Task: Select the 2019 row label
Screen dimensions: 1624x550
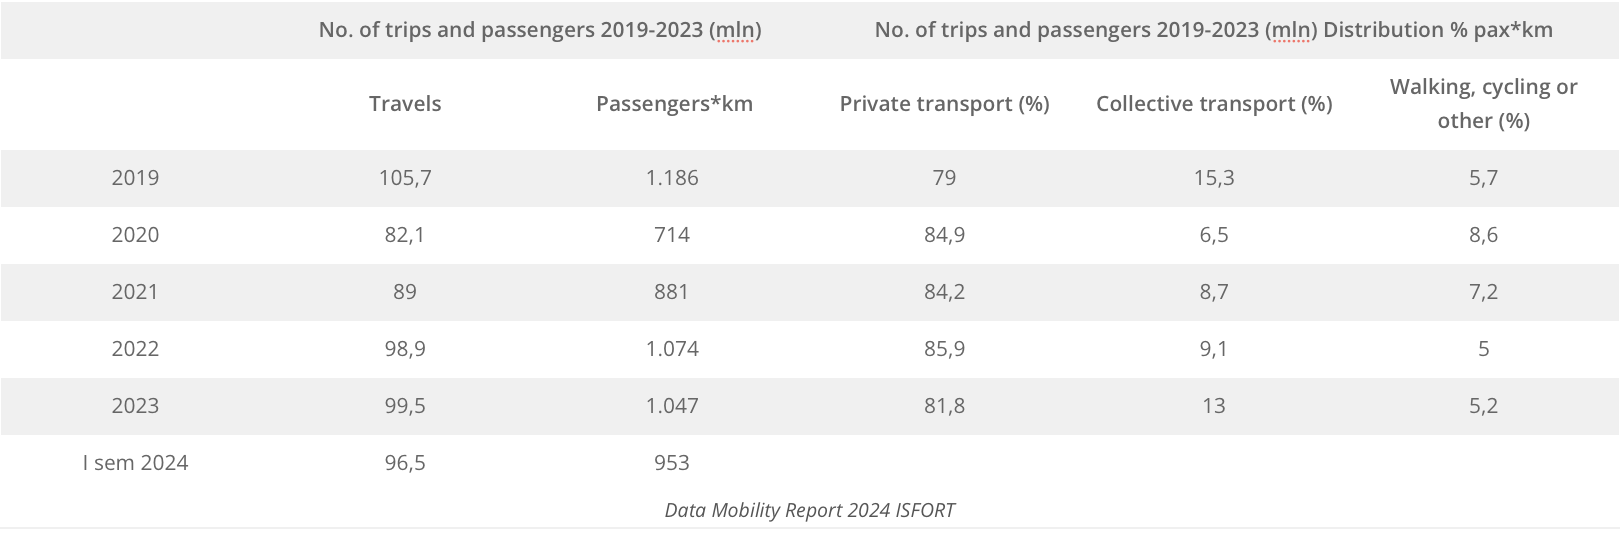Action: pyautogui.click(x=135, y=178)
